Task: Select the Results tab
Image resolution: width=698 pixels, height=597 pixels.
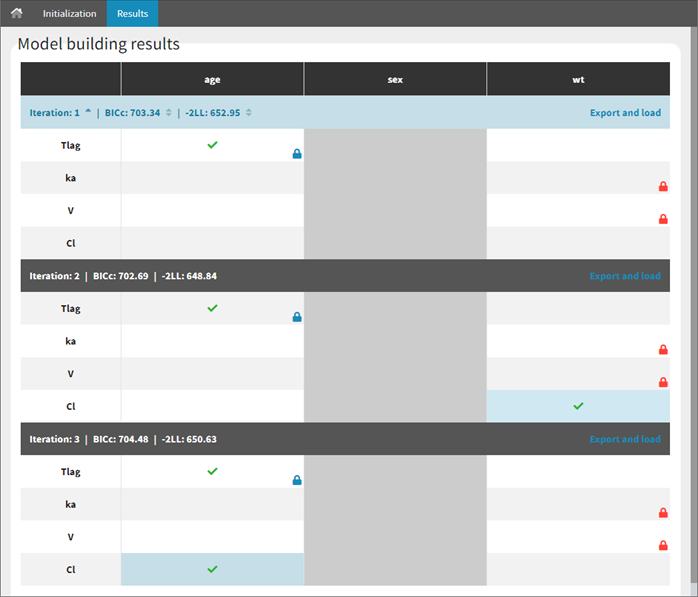Action: 132,13
